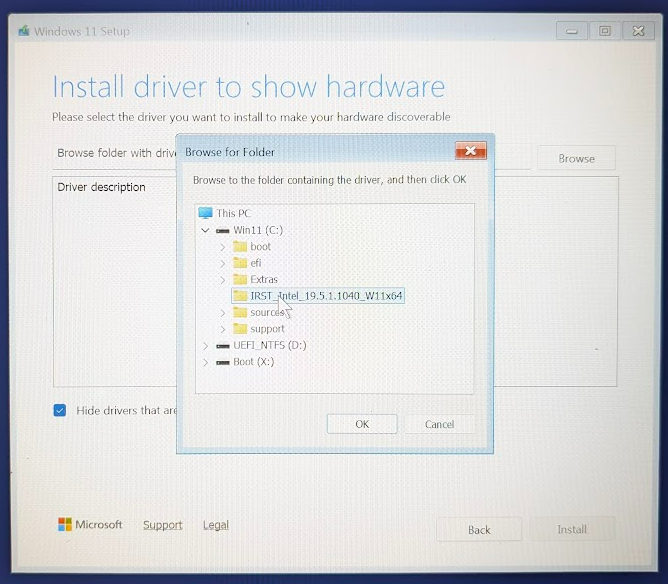
Task: Click the This PC computer icon
Action: (205, 213)
